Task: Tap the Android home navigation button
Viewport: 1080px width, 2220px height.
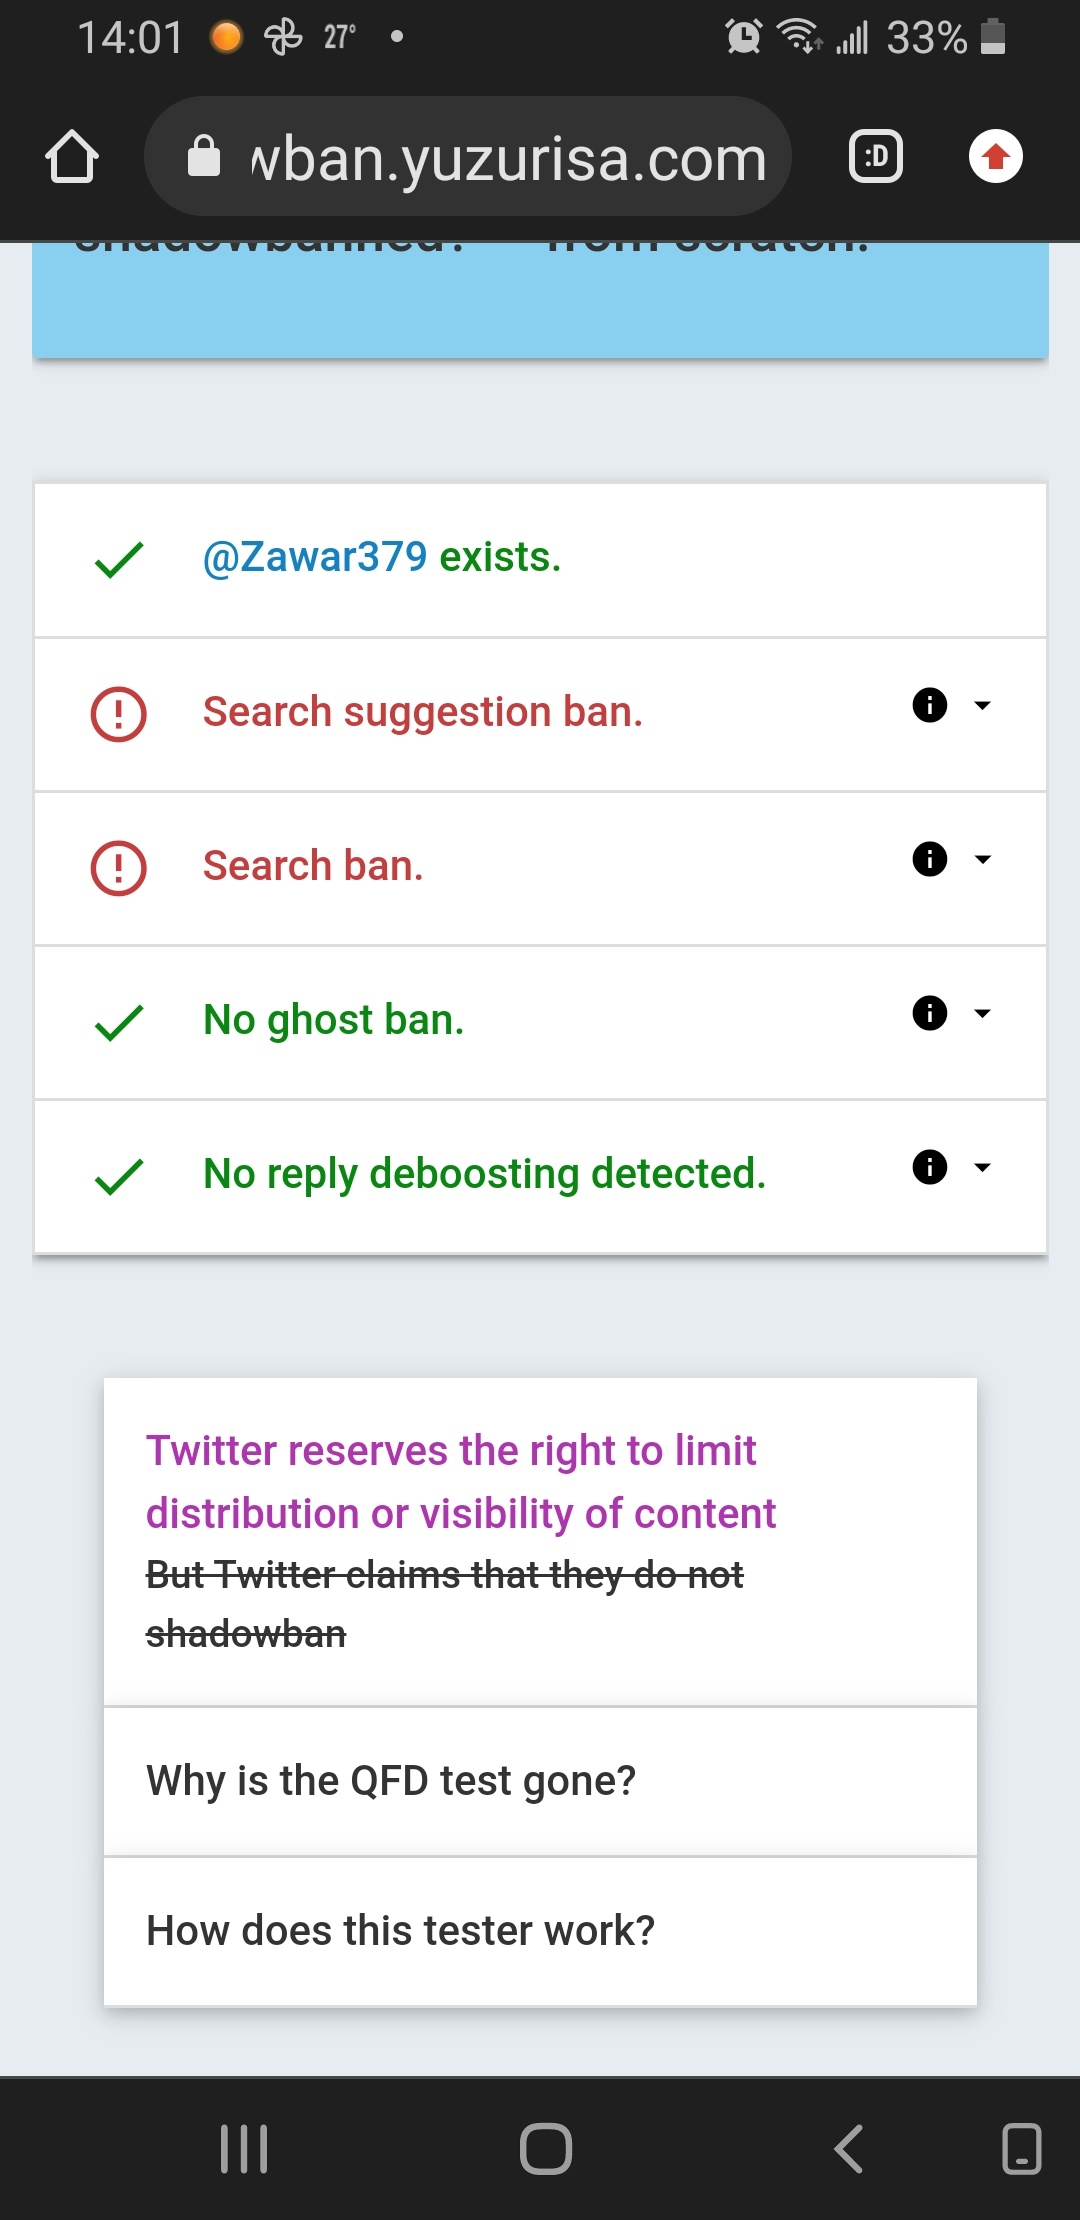Action: (546, 2148)
